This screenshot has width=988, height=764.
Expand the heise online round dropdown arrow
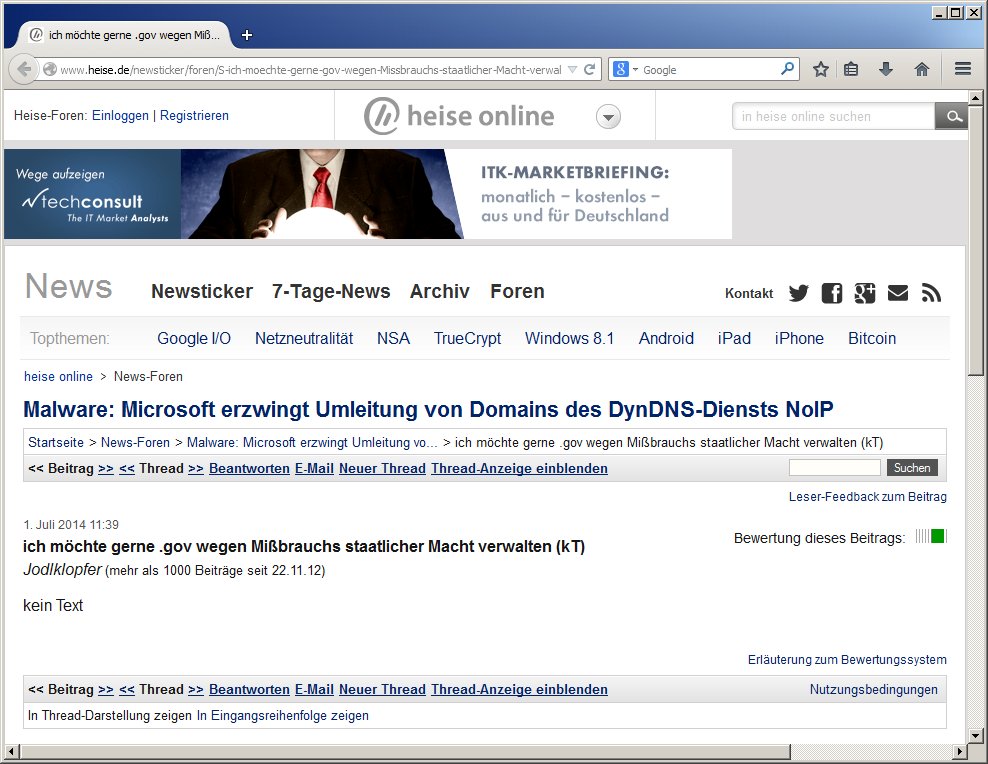point(608,117)
